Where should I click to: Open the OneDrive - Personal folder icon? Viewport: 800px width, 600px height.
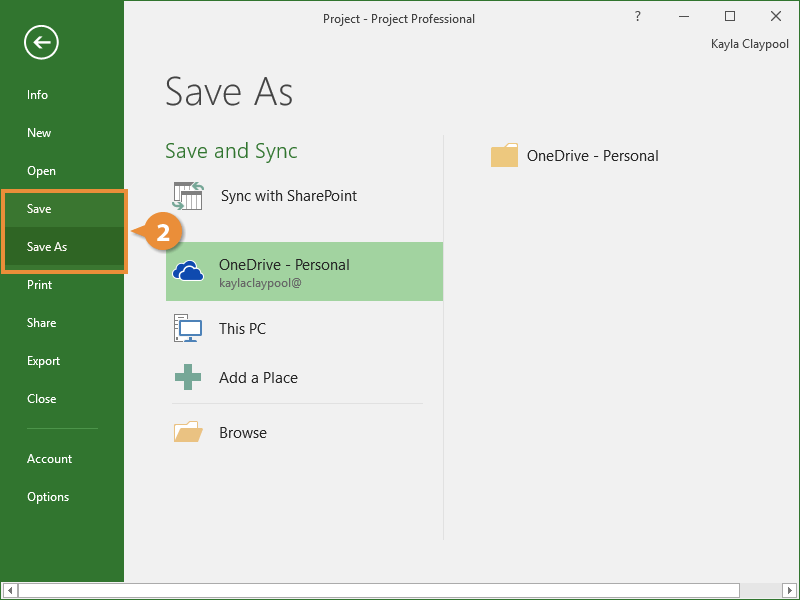[504, 156]
